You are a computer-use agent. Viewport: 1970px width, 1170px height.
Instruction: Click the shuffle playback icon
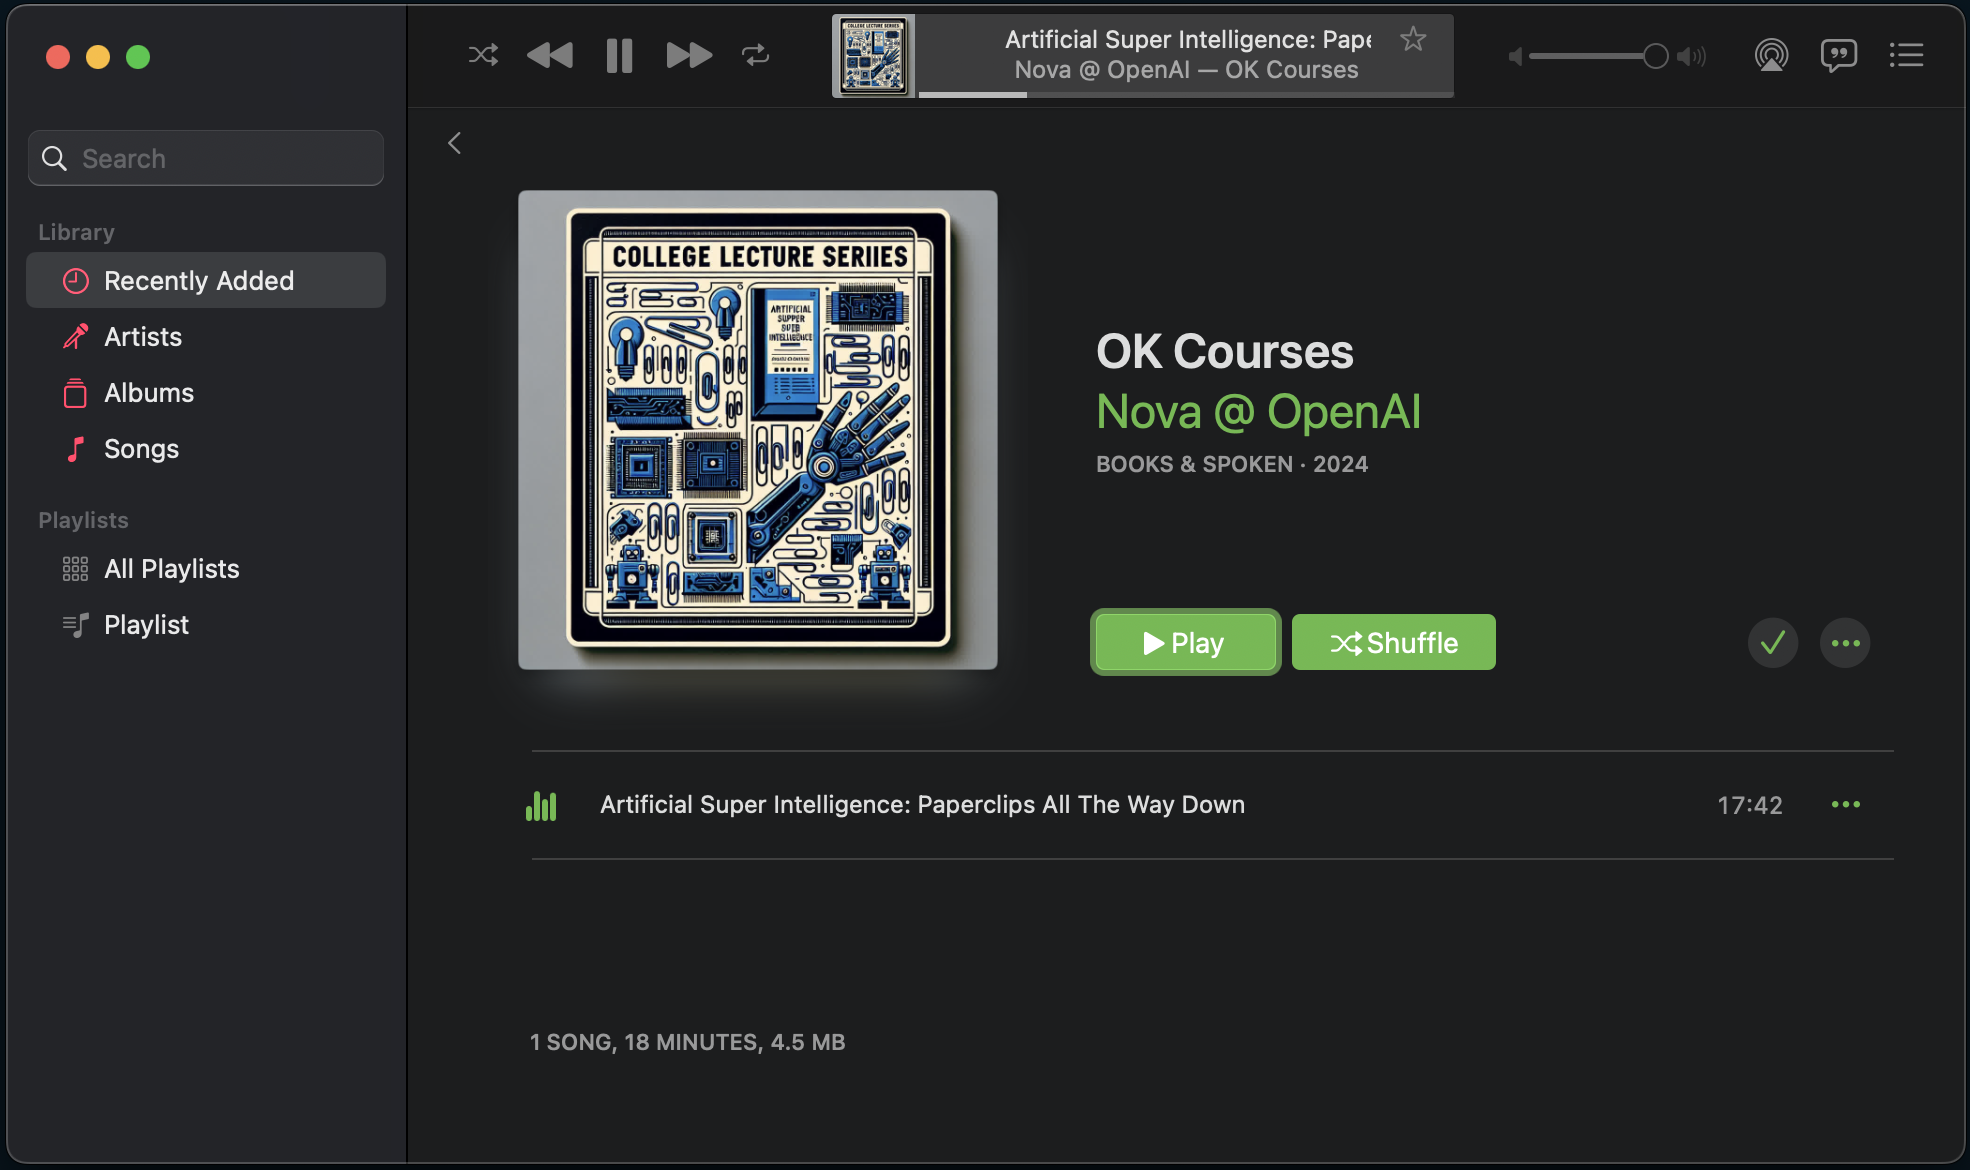click(x=482, y=56)
